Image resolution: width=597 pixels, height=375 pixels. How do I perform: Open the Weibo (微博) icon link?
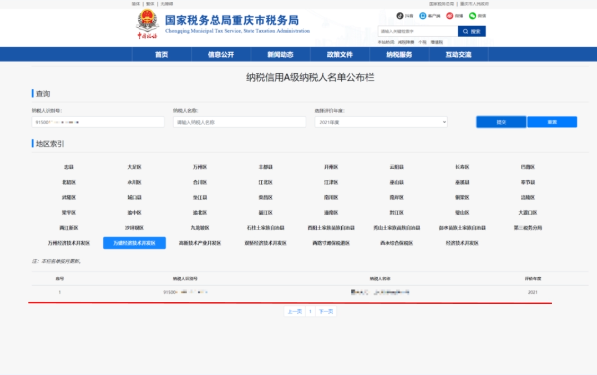coord(454,16)
